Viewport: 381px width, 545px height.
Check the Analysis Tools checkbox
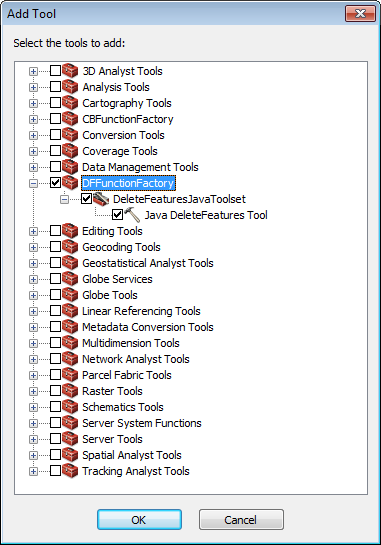point(56,87)
